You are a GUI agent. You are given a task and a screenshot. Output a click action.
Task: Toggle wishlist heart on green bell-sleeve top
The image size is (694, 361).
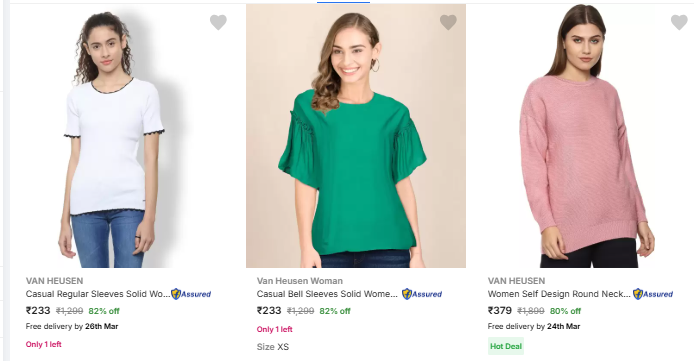(x=448, y=22)
